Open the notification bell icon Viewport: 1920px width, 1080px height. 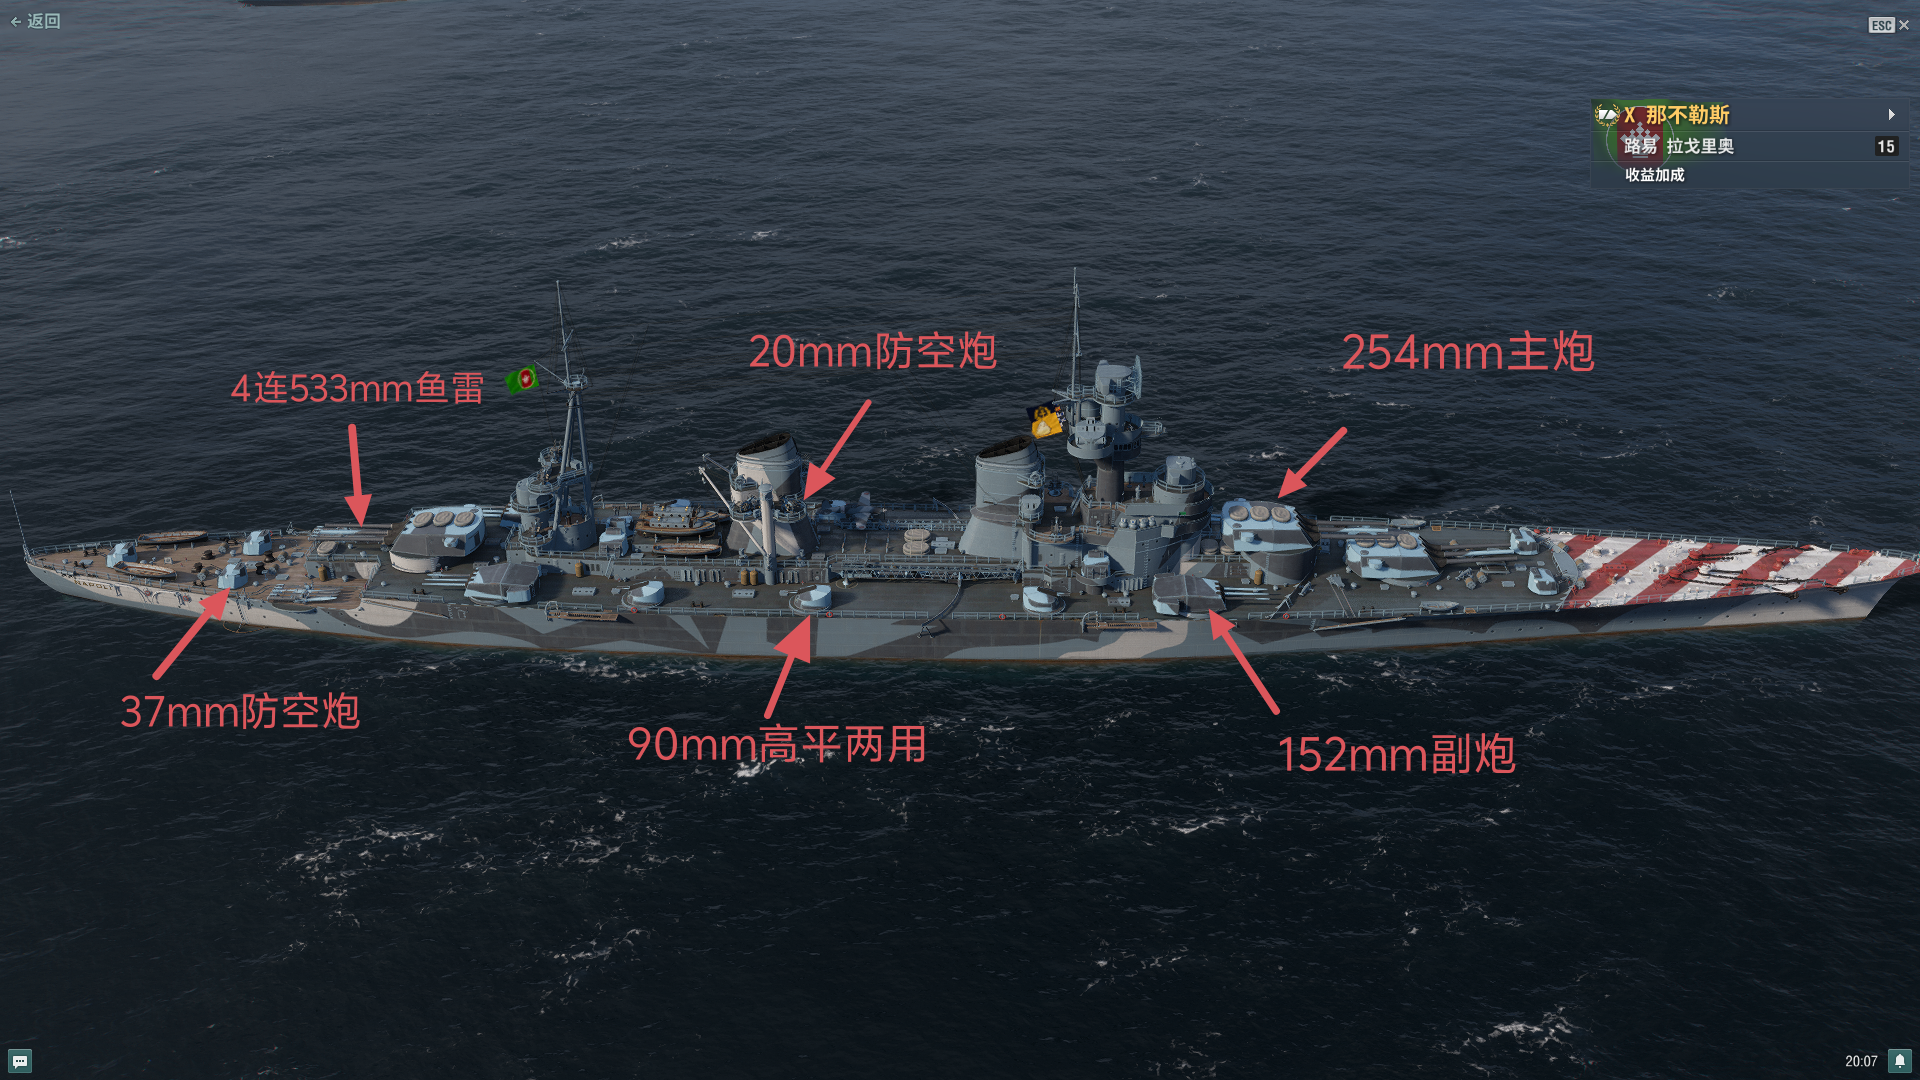(x=1900, y=1061)
